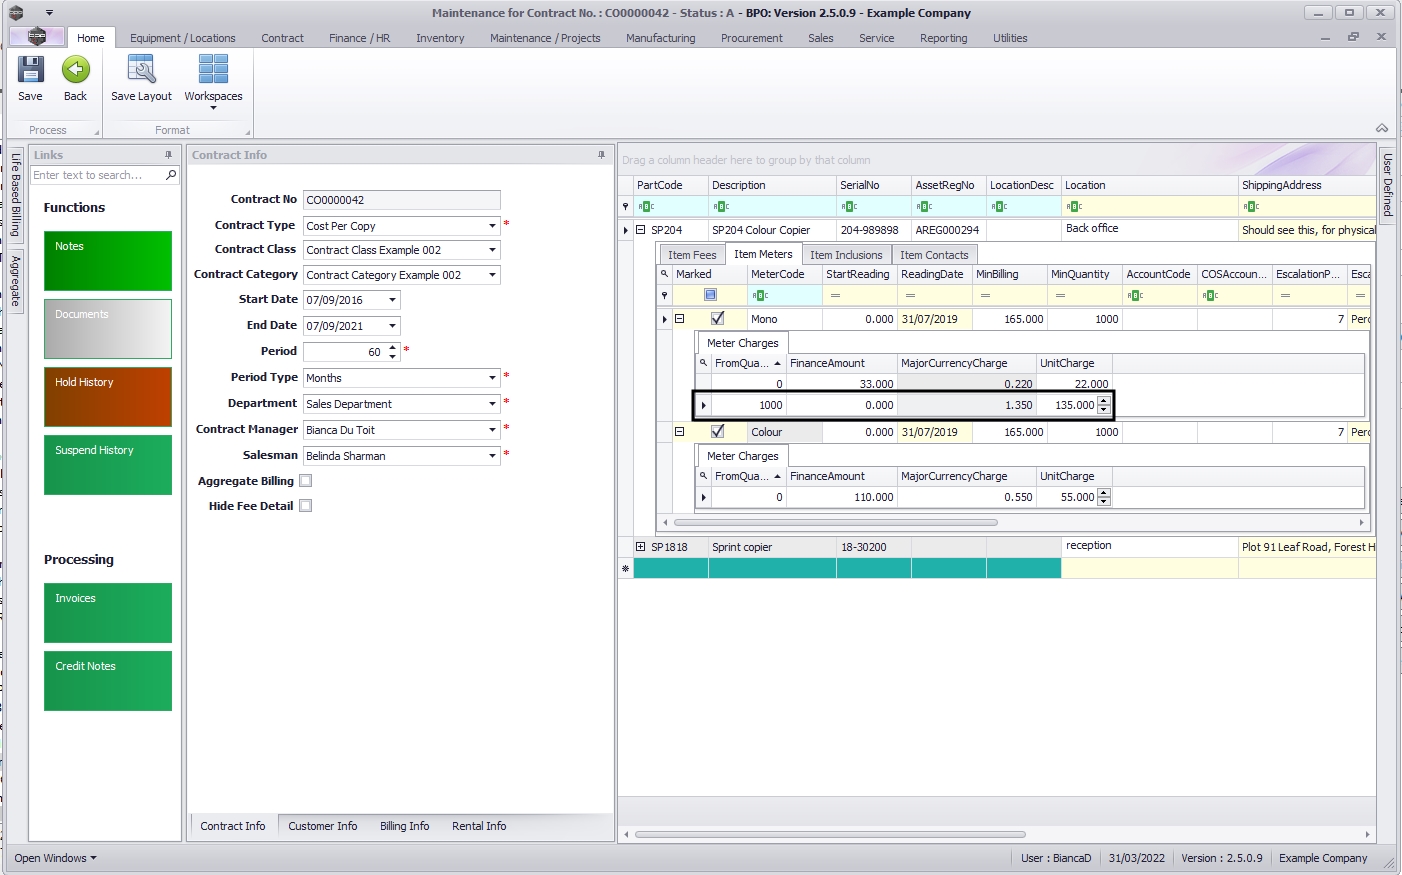Click the Hold History tile
Image resolution: width=1402 pixels, height=875 pixels.
pos(108,396)
